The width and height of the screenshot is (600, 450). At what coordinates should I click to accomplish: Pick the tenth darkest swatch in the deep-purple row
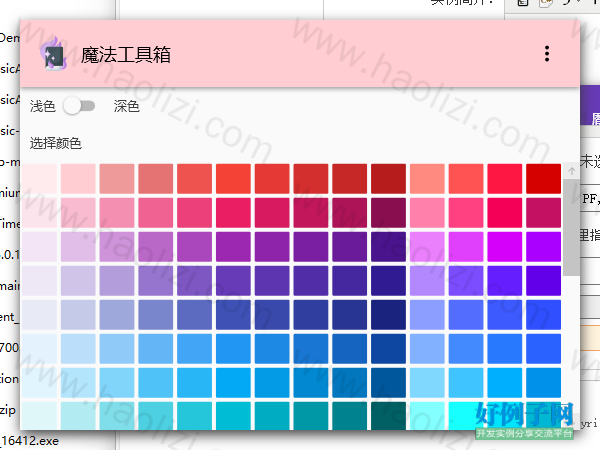(388, 281)
